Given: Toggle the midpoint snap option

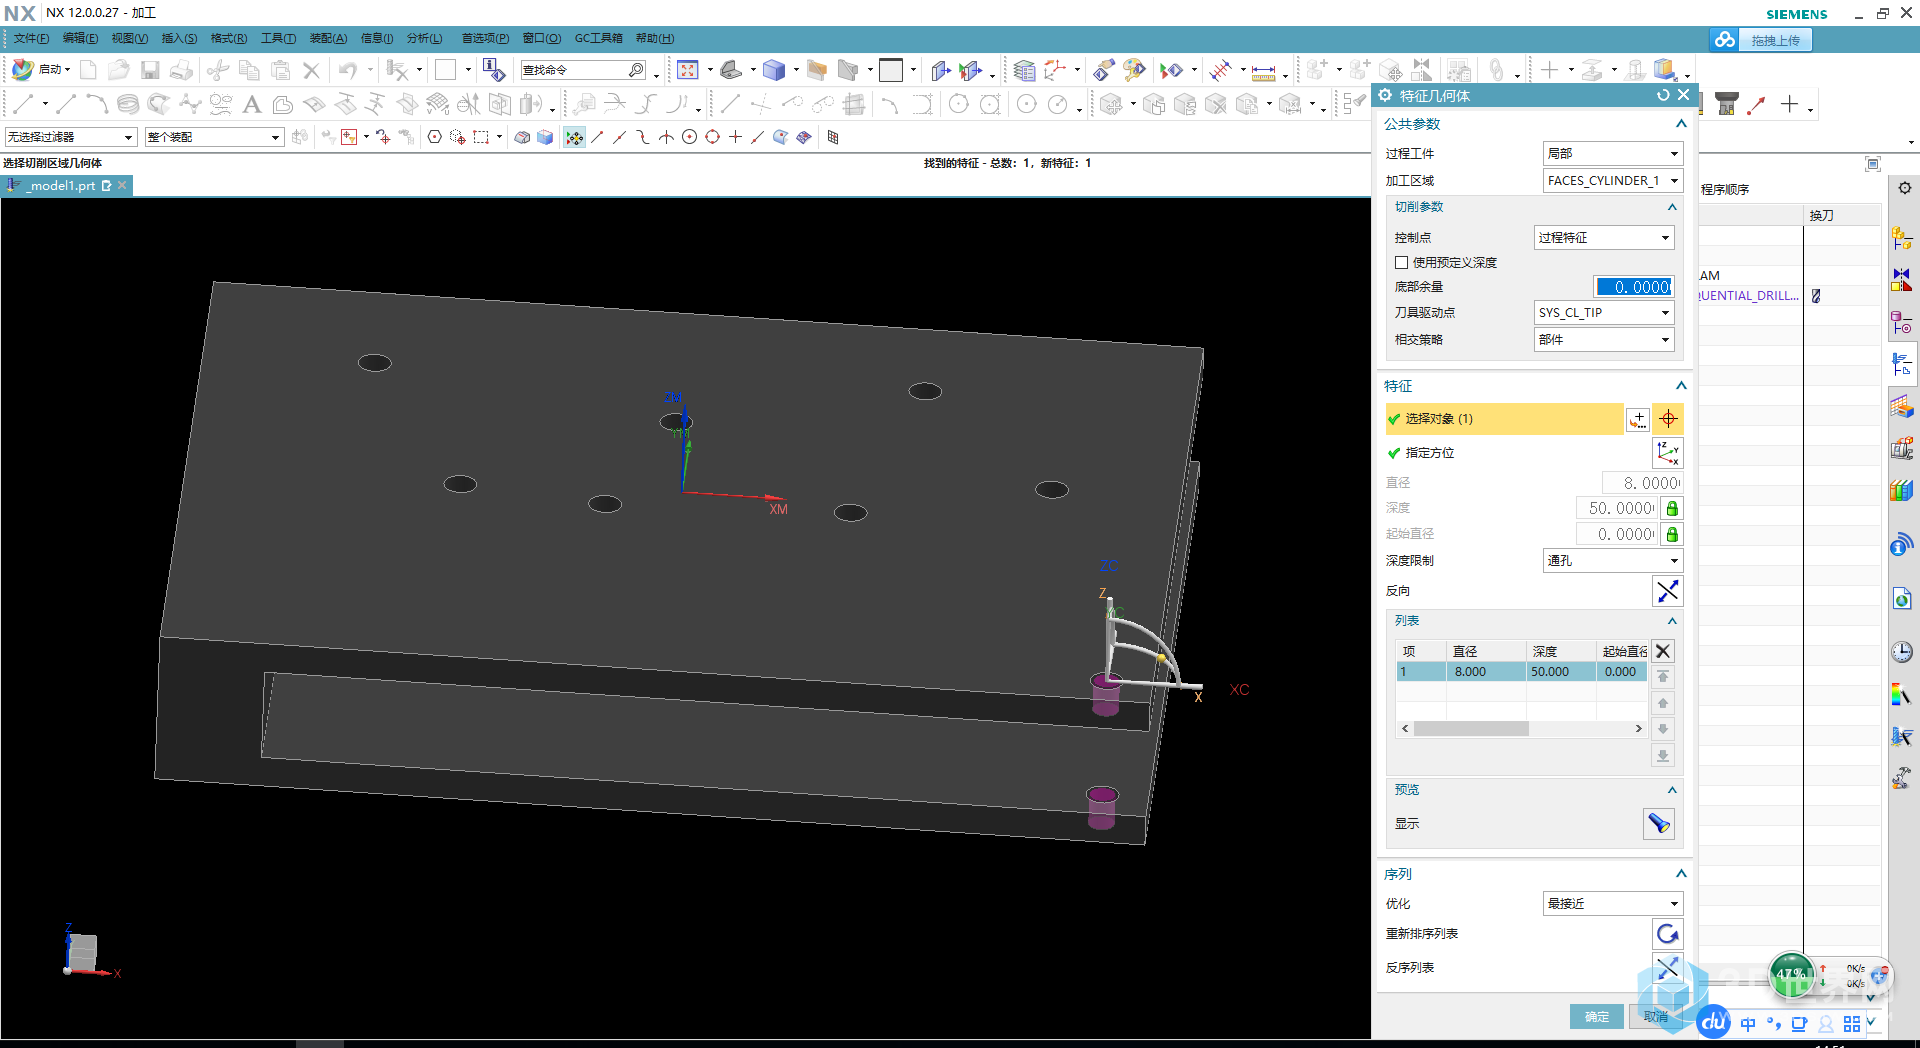Looking at the screenshot, I should (619, 137).
